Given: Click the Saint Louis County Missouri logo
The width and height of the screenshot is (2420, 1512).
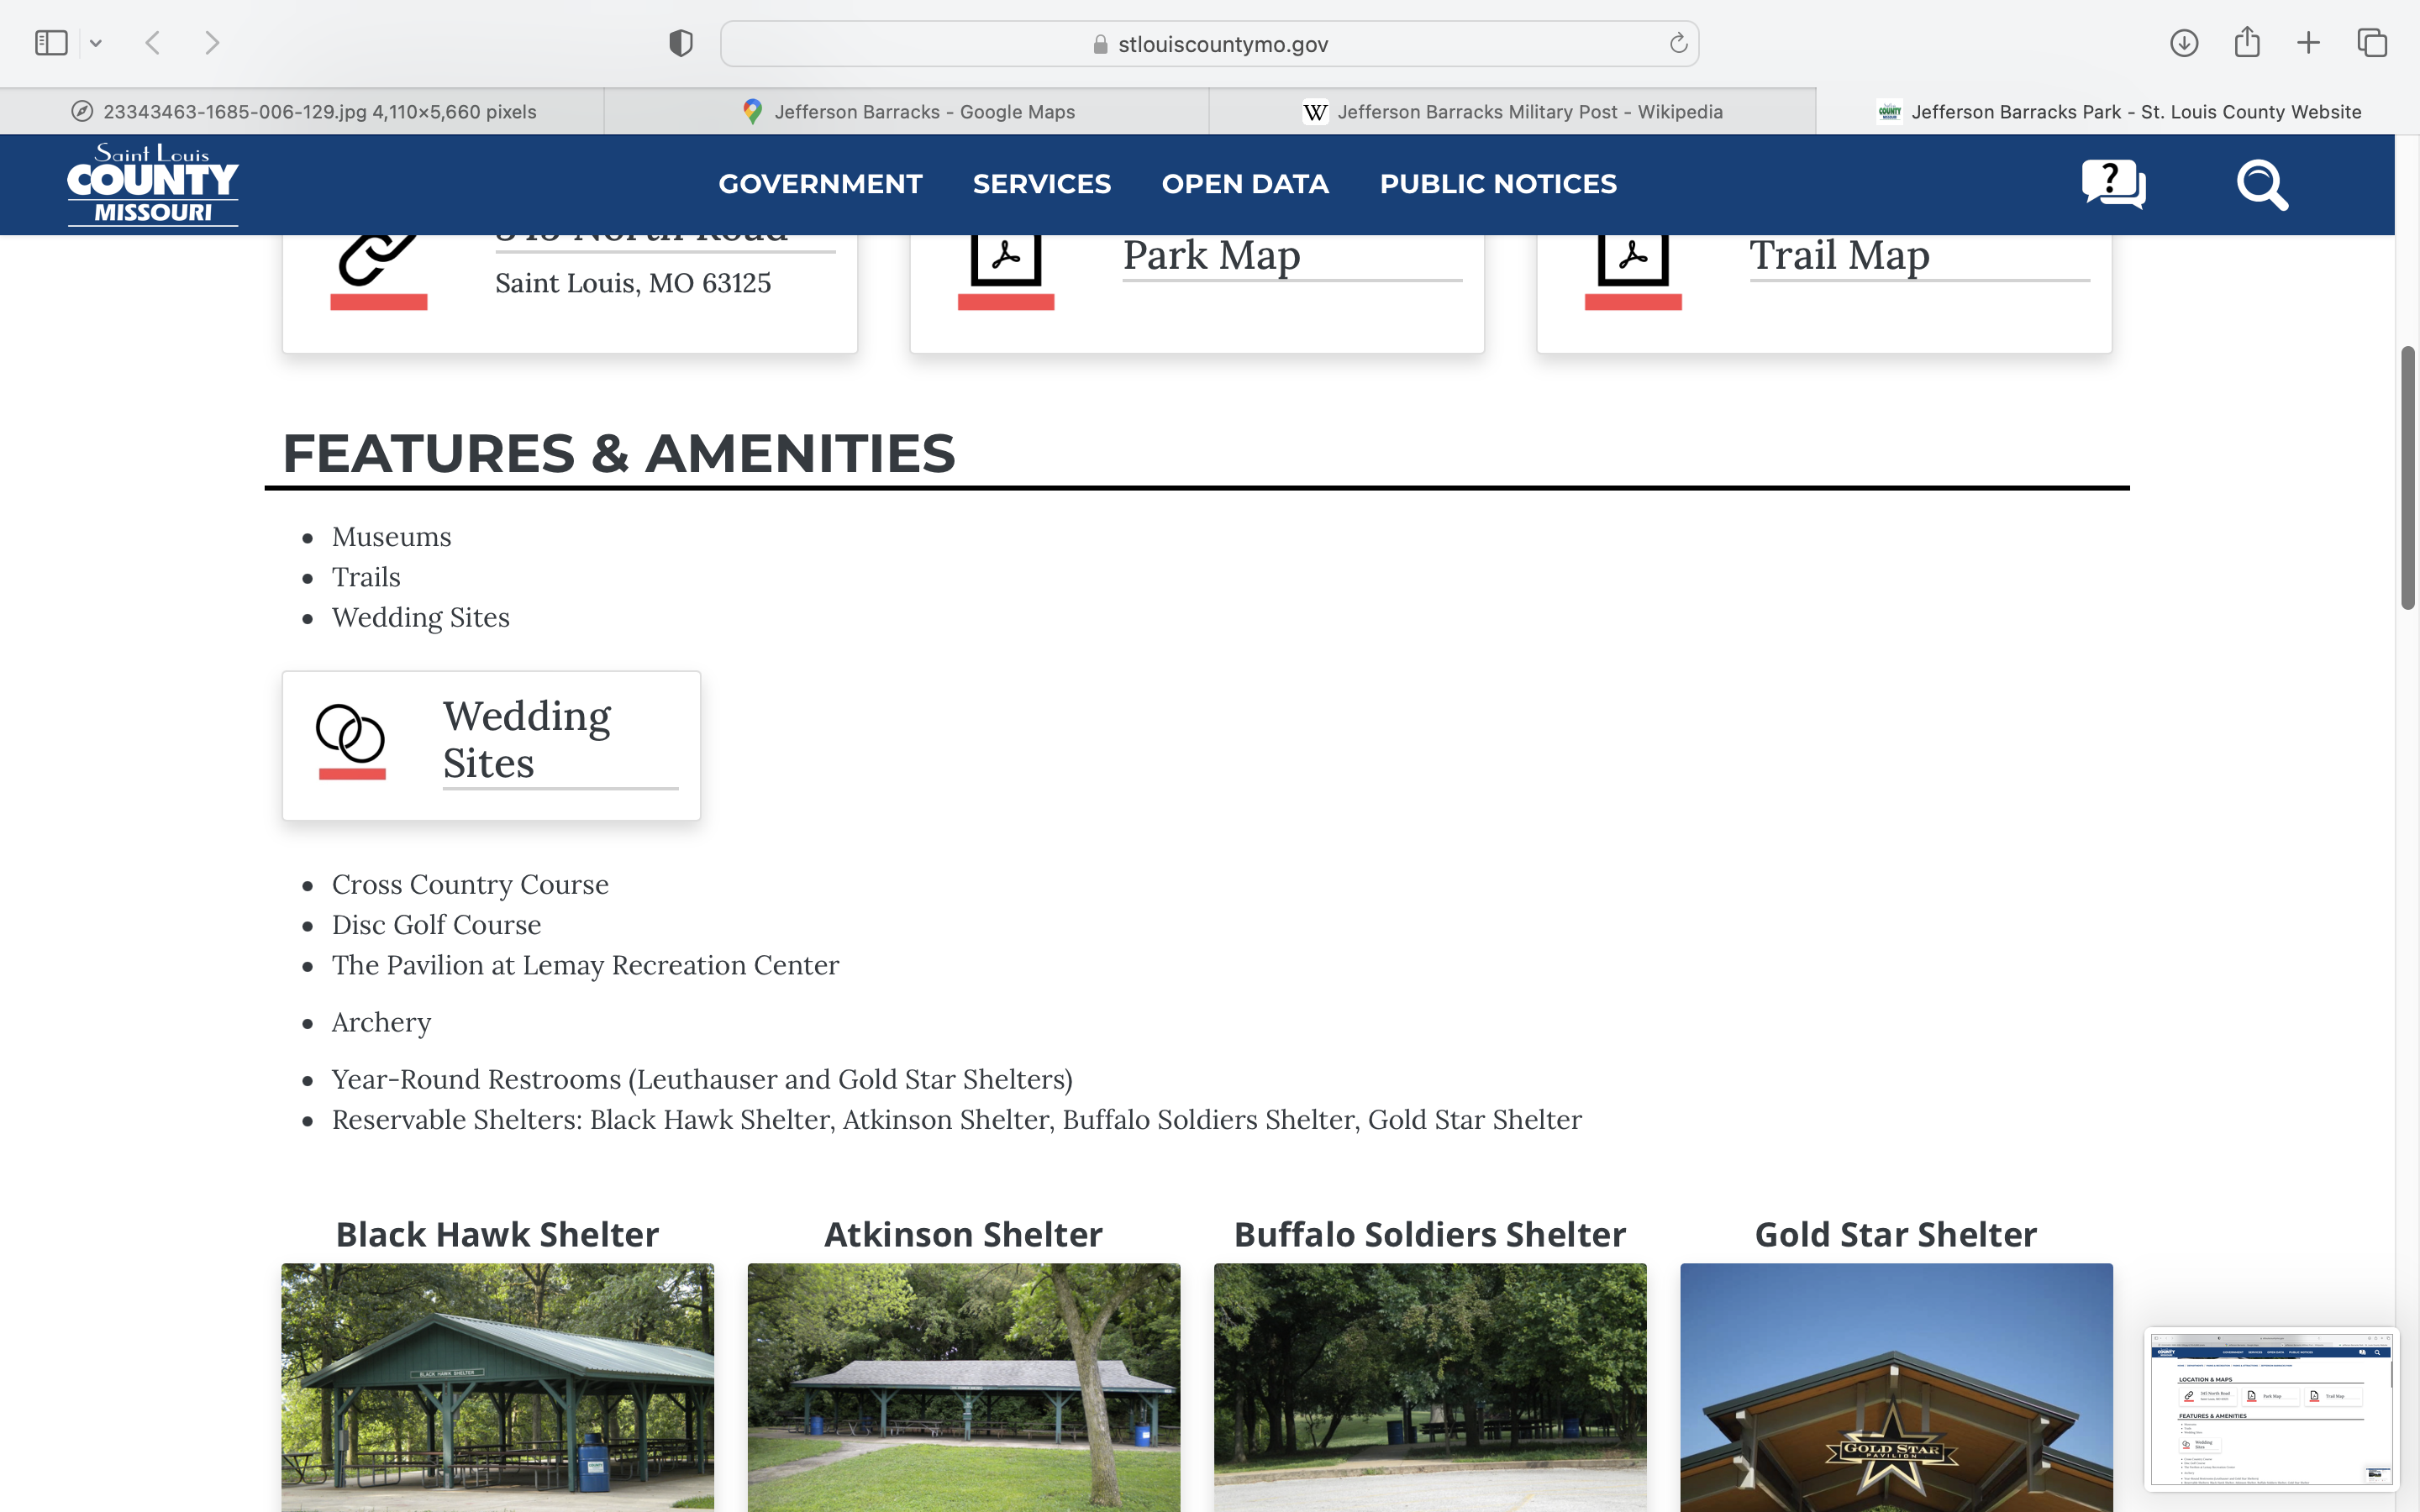Looking at the screenshot, I should pyautogui.click(x=153, y=185).
